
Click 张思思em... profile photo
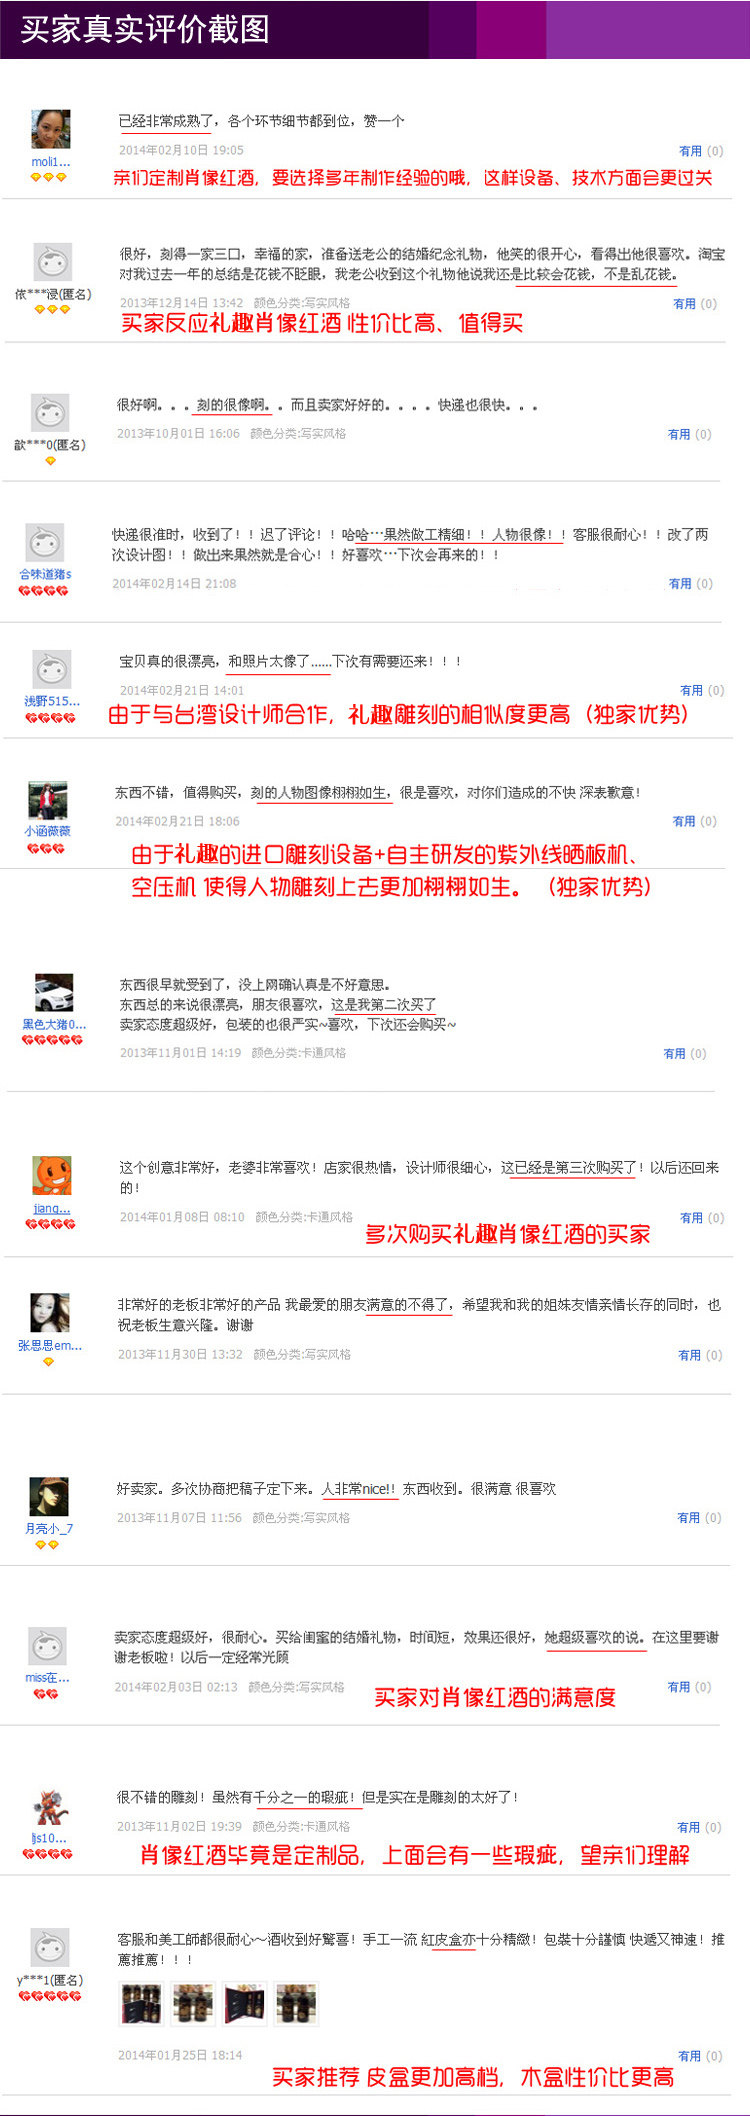(50, 1312)
